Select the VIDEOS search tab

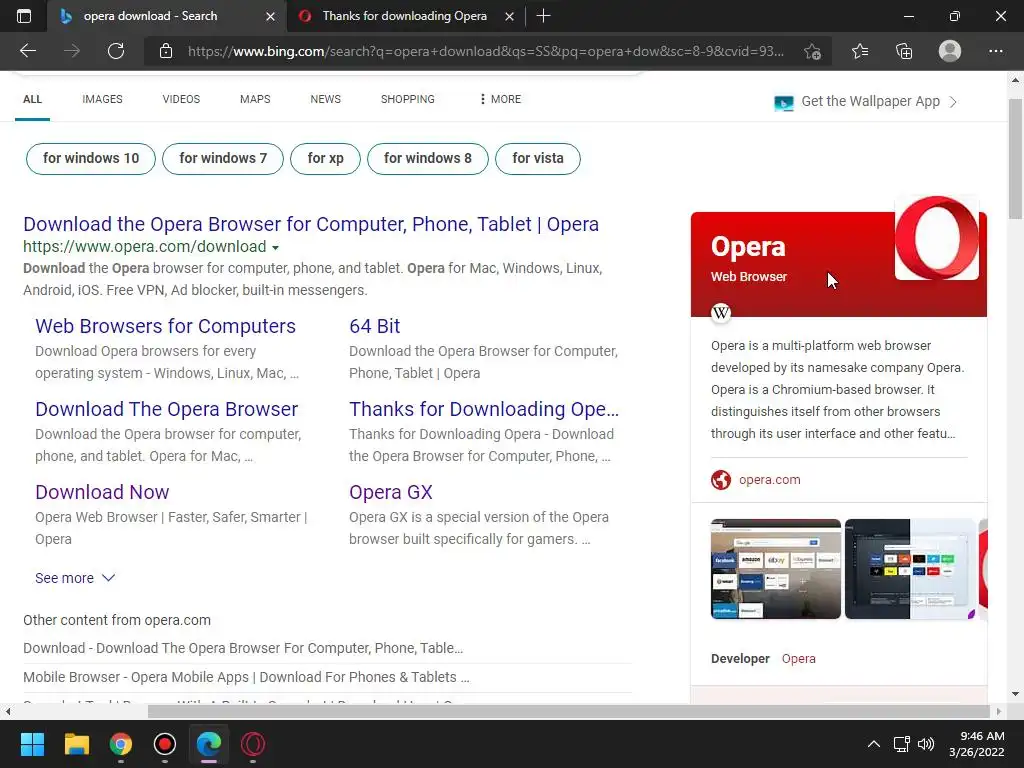181,99
